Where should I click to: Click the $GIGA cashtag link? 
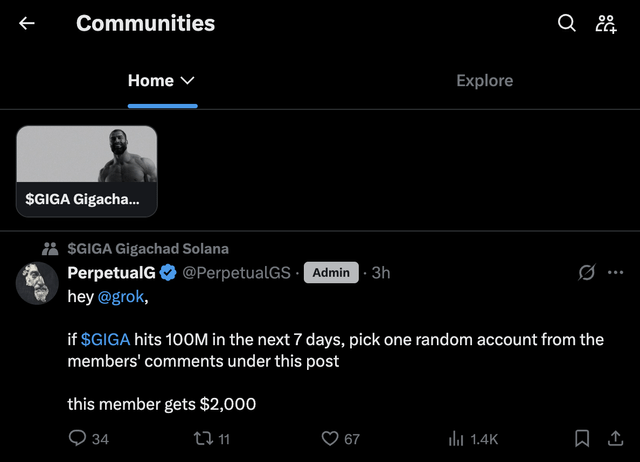click(105, 339)
